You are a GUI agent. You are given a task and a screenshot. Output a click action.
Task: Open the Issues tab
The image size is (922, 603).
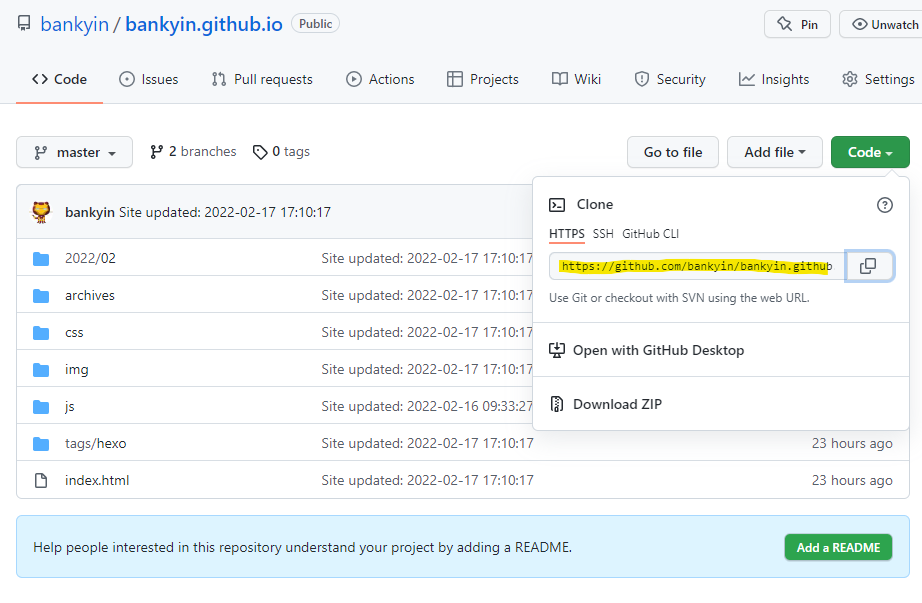(x=148, y=79)
